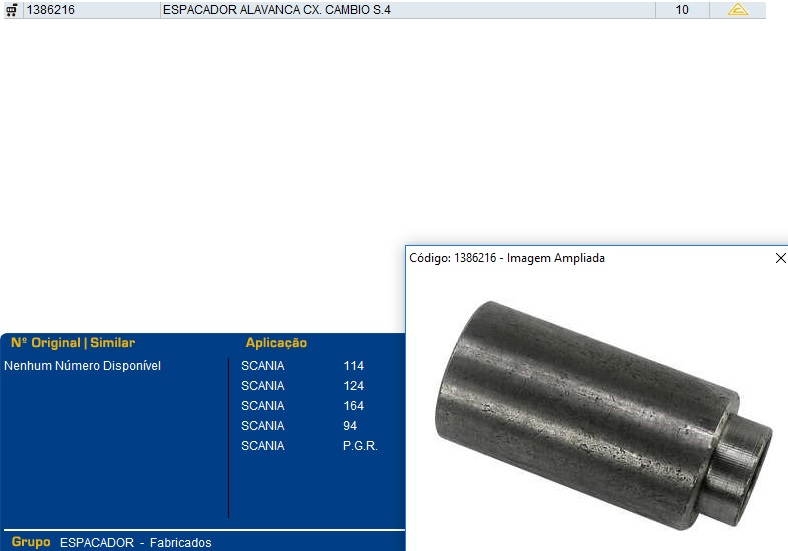Click the quantity value 10

682,10
